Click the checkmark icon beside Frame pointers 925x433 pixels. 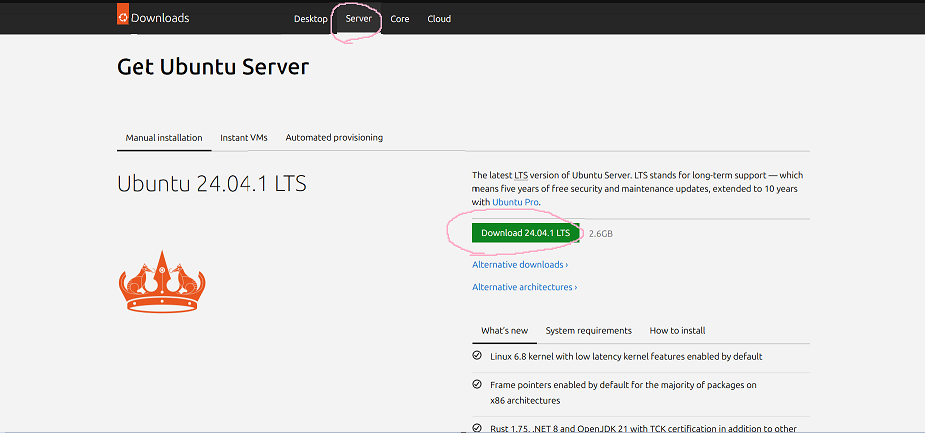pos(477,384)
